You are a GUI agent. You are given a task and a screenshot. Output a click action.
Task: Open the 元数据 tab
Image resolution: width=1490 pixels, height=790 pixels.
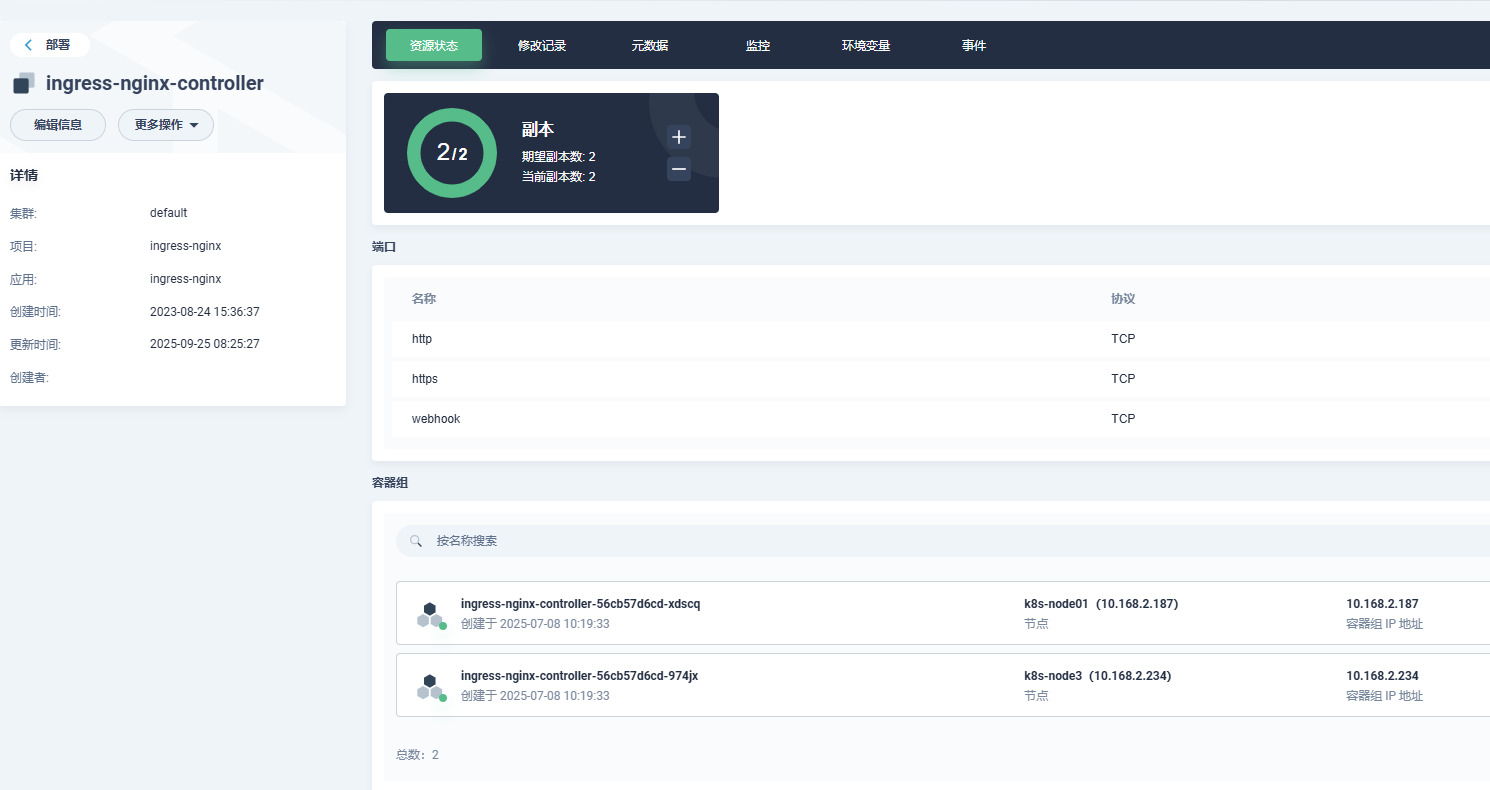(650, 46)
